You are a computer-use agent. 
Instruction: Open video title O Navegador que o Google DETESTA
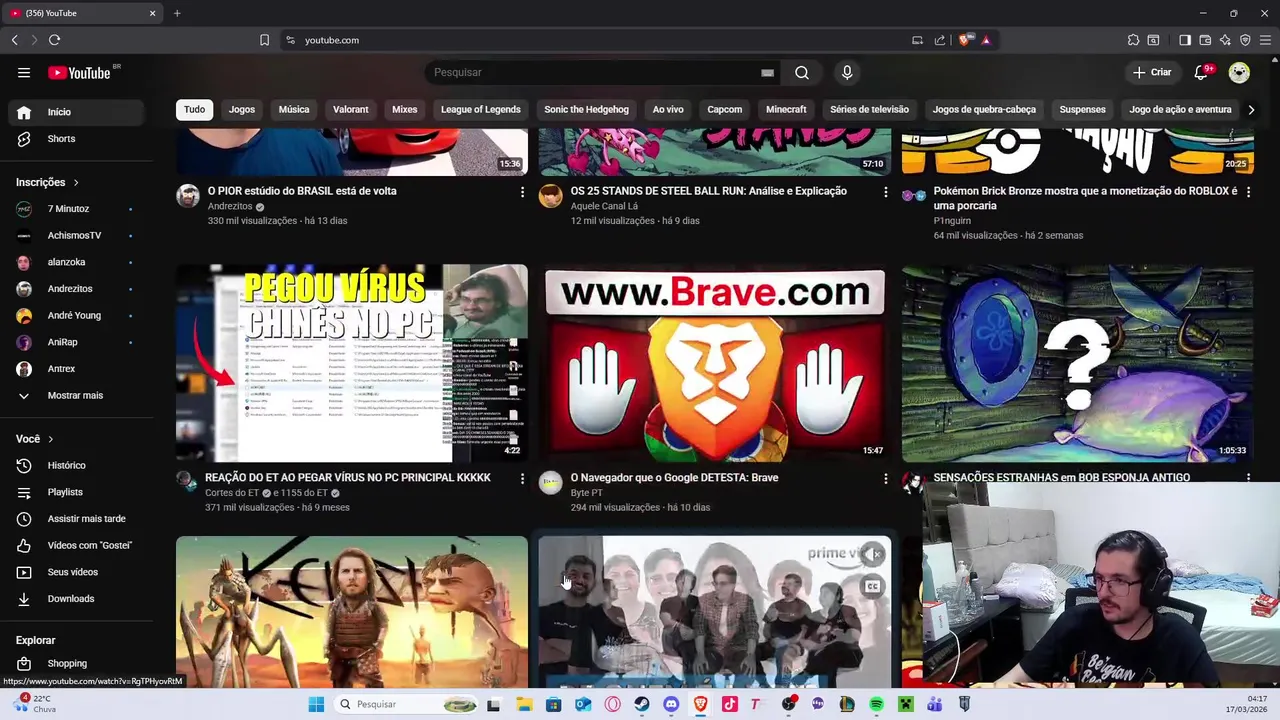[674, 478]
